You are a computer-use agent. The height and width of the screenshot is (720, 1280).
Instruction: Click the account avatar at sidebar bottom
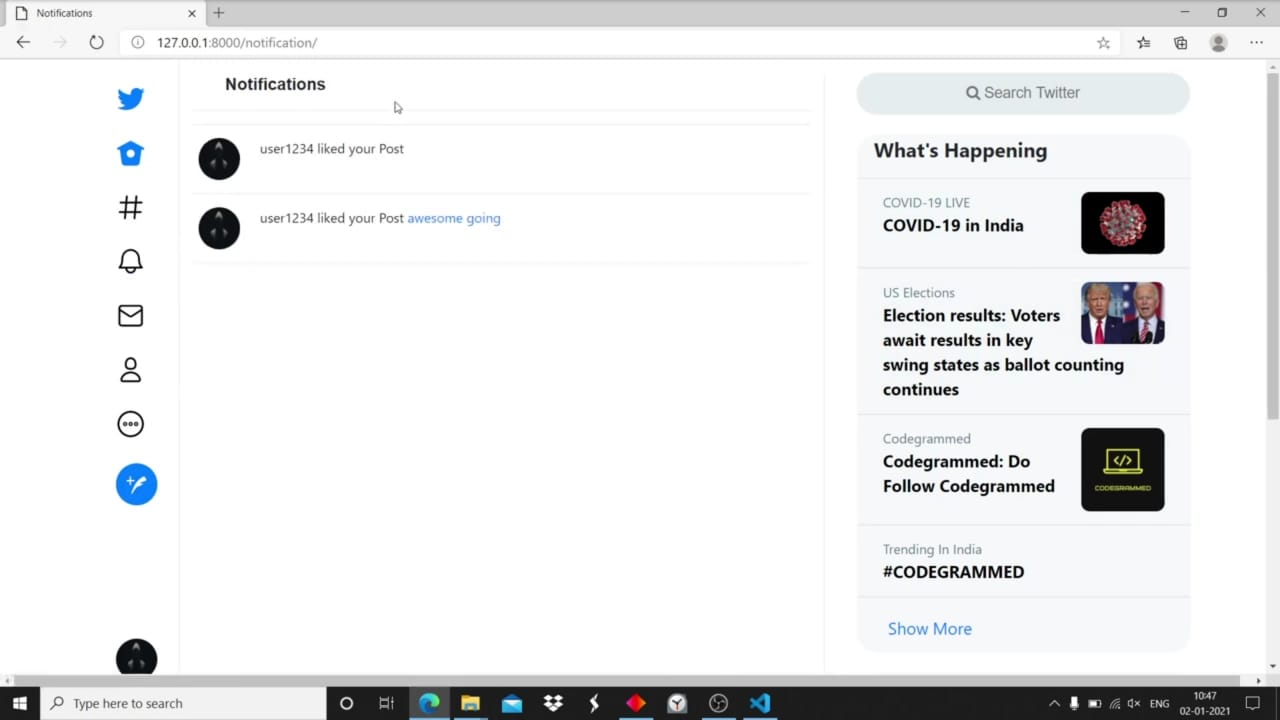click(x=136, y=656)
